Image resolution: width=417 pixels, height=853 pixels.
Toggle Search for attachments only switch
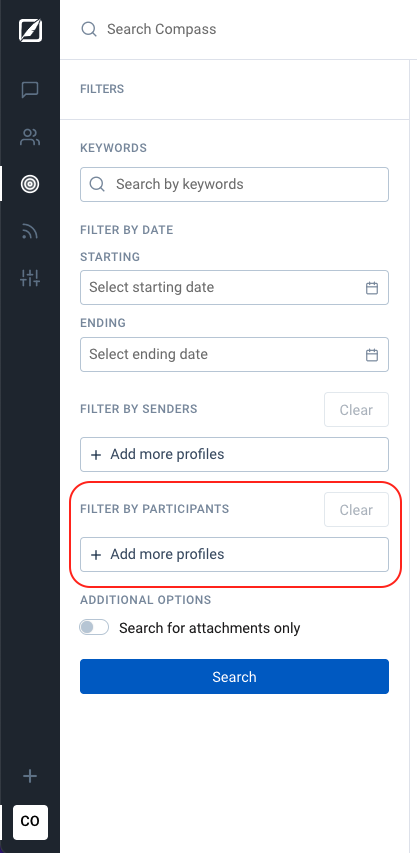tap(94, 627)
